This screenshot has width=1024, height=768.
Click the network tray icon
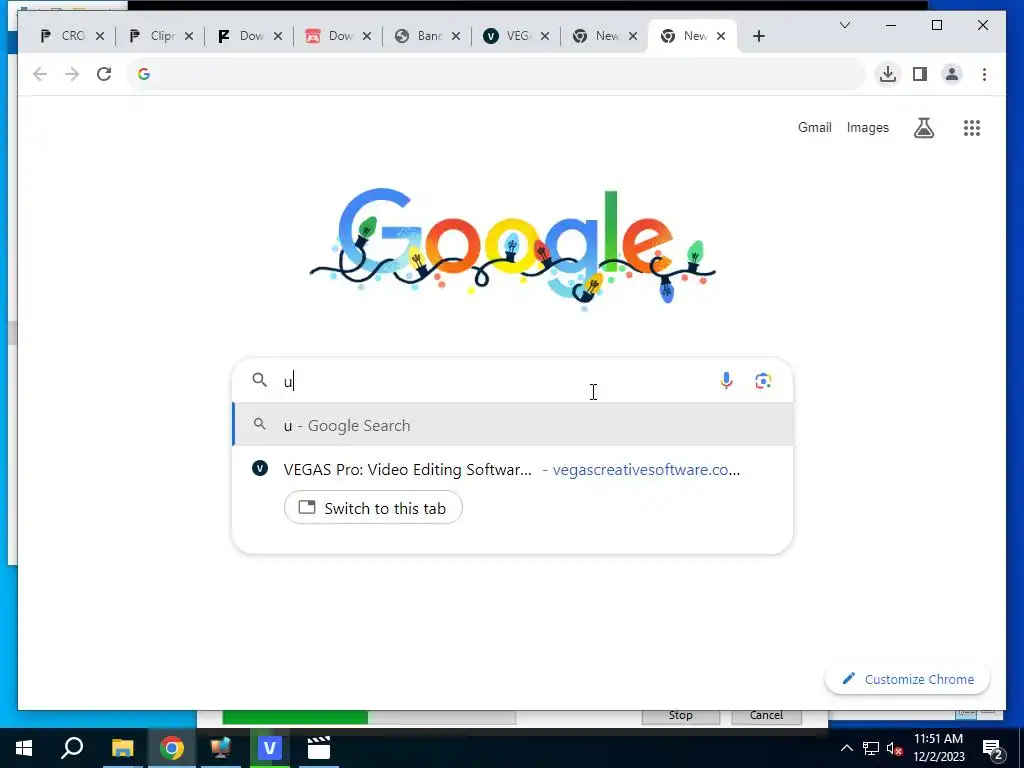[871, 749]
